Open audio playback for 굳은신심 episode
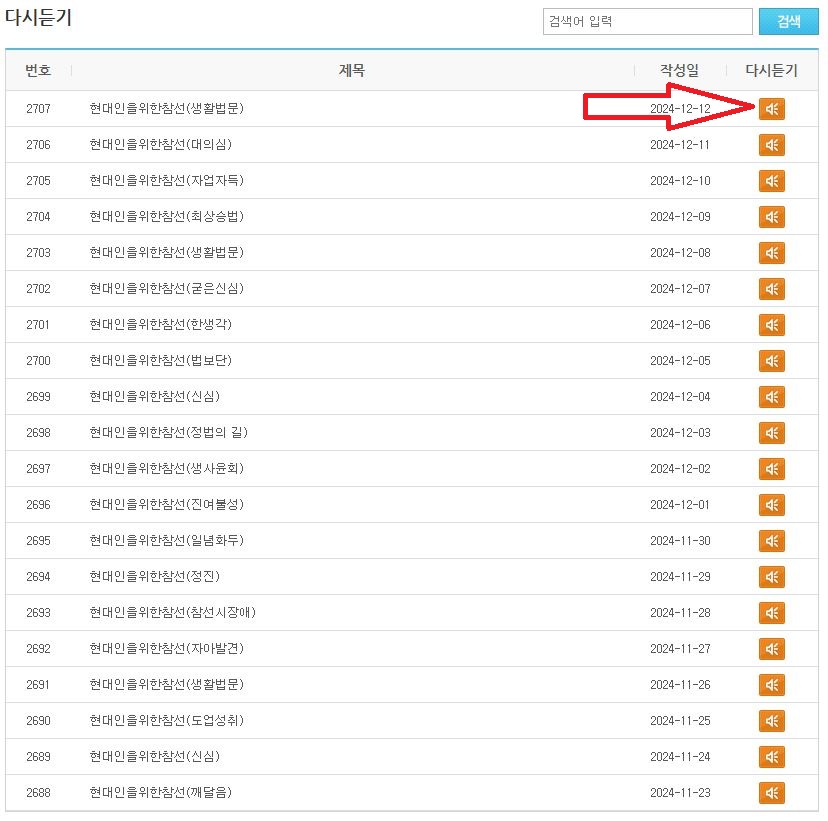Screen dimensions: 828x821 771,288
